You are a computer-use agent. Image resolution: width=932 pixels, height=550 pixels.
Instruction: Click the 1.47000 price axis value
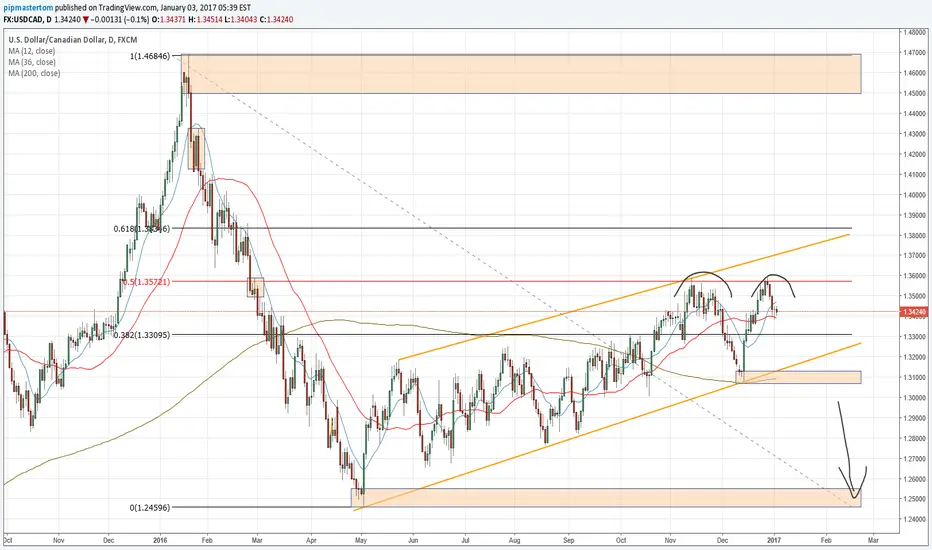pos(915,52)
